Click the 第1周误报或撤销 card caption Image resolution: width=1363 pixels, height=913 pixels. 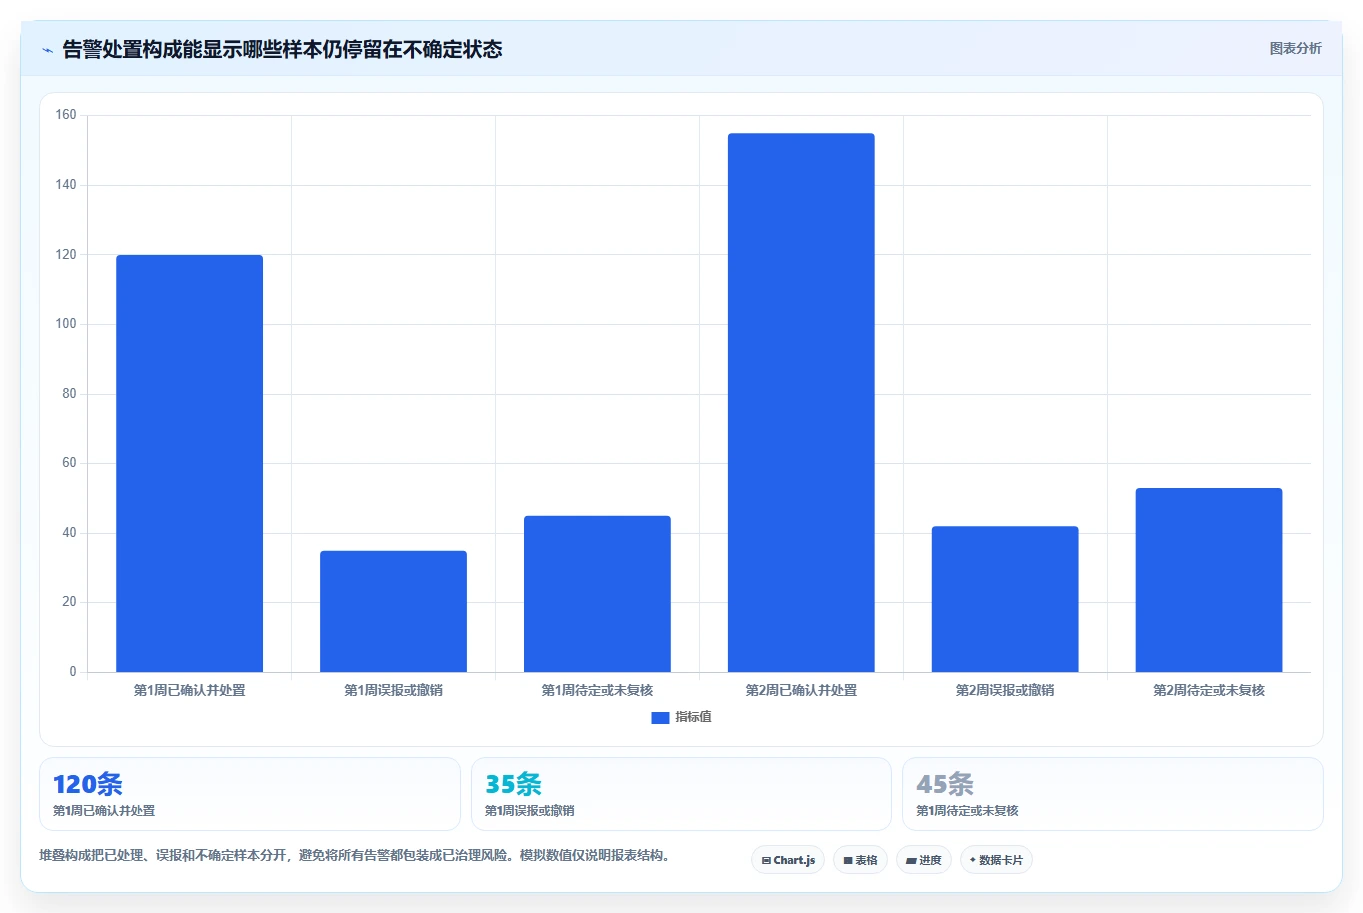530,811
